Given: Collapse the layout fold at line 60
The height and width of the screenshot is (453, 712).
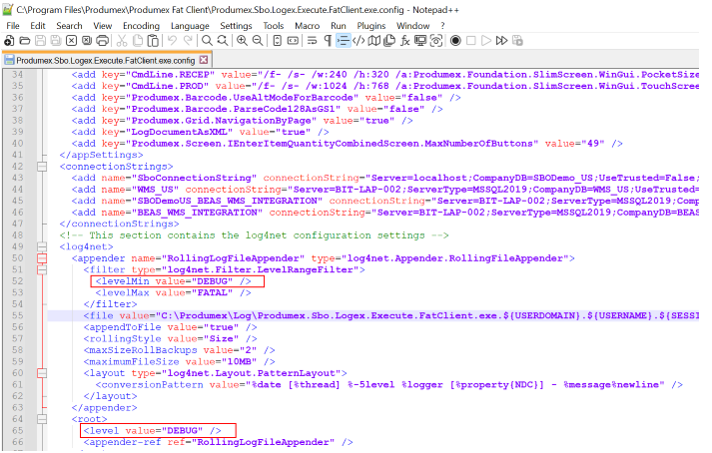Looking at the screenshot, I should point(42,373).
